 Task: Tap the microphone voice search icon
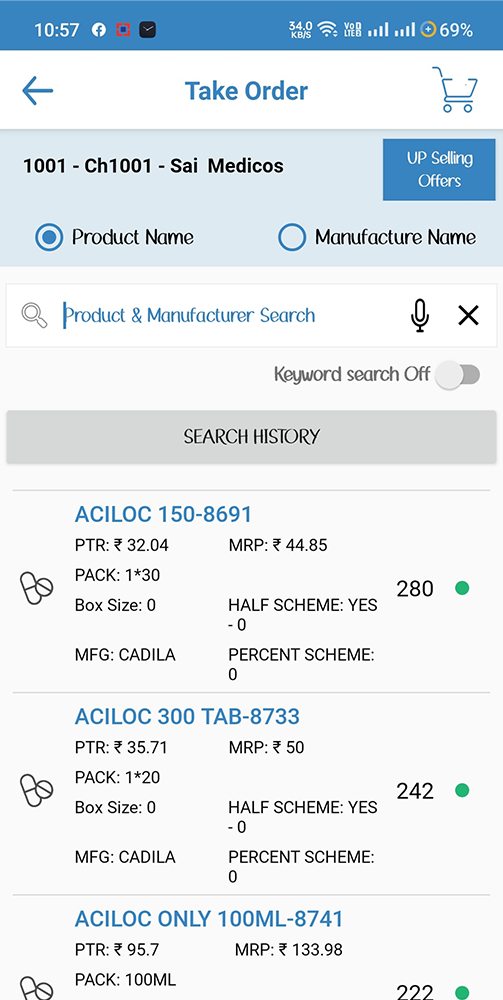point(419,315)
